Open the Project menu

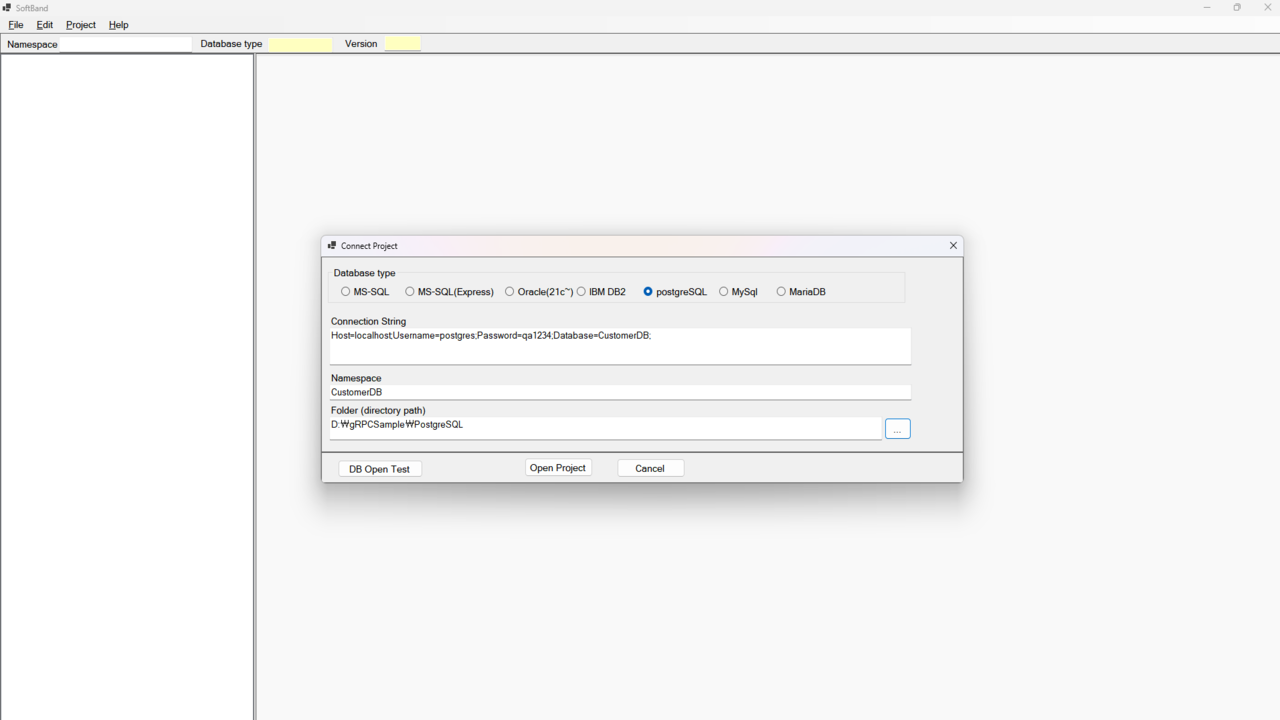click(x=81, y=25)
